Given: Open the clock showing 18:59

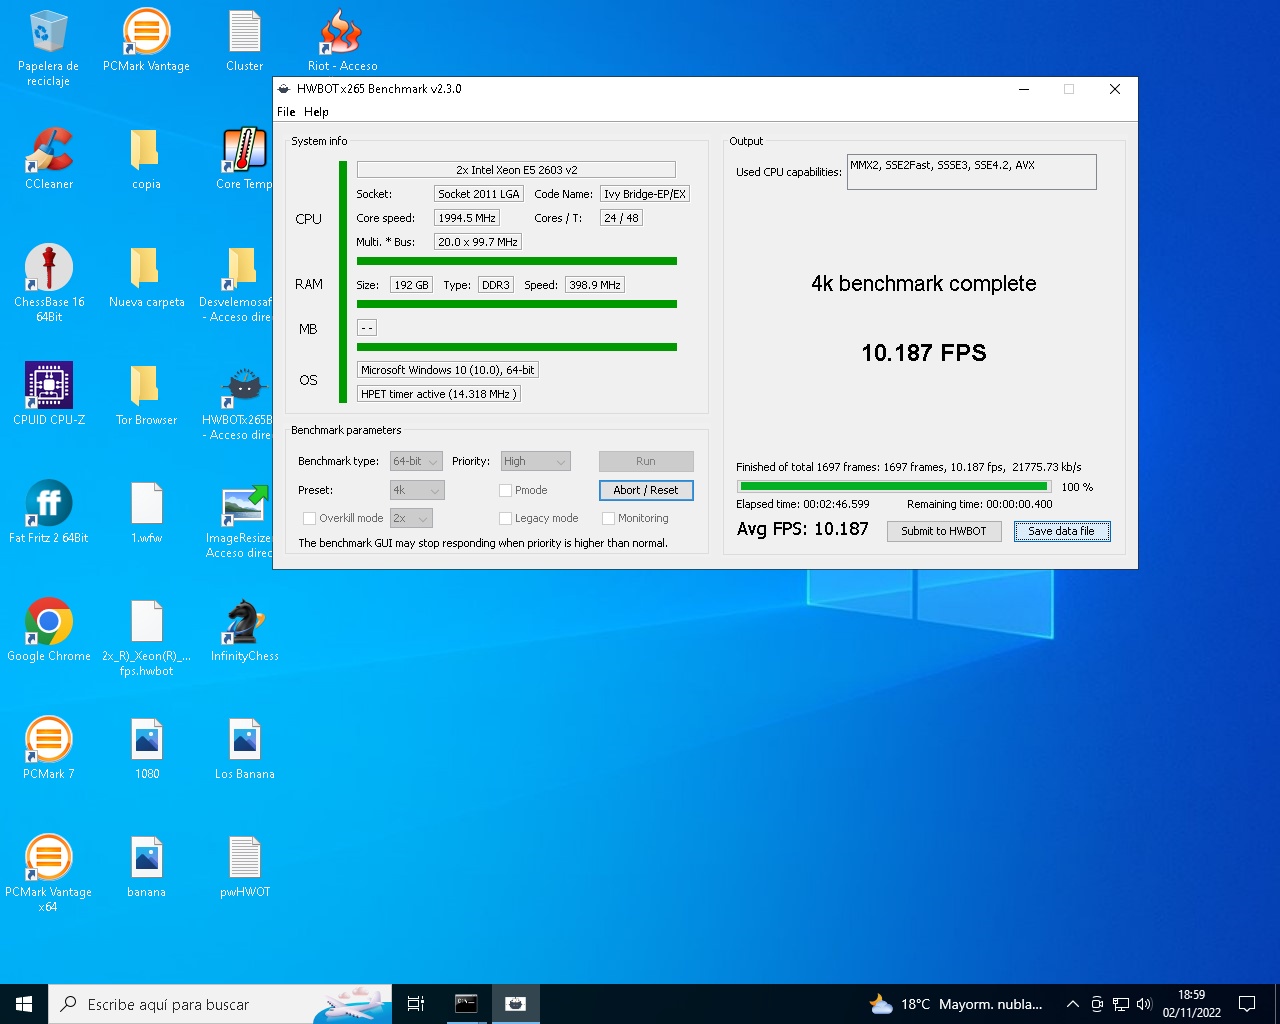Looking at the screenshot, I should (1191, 1004).
